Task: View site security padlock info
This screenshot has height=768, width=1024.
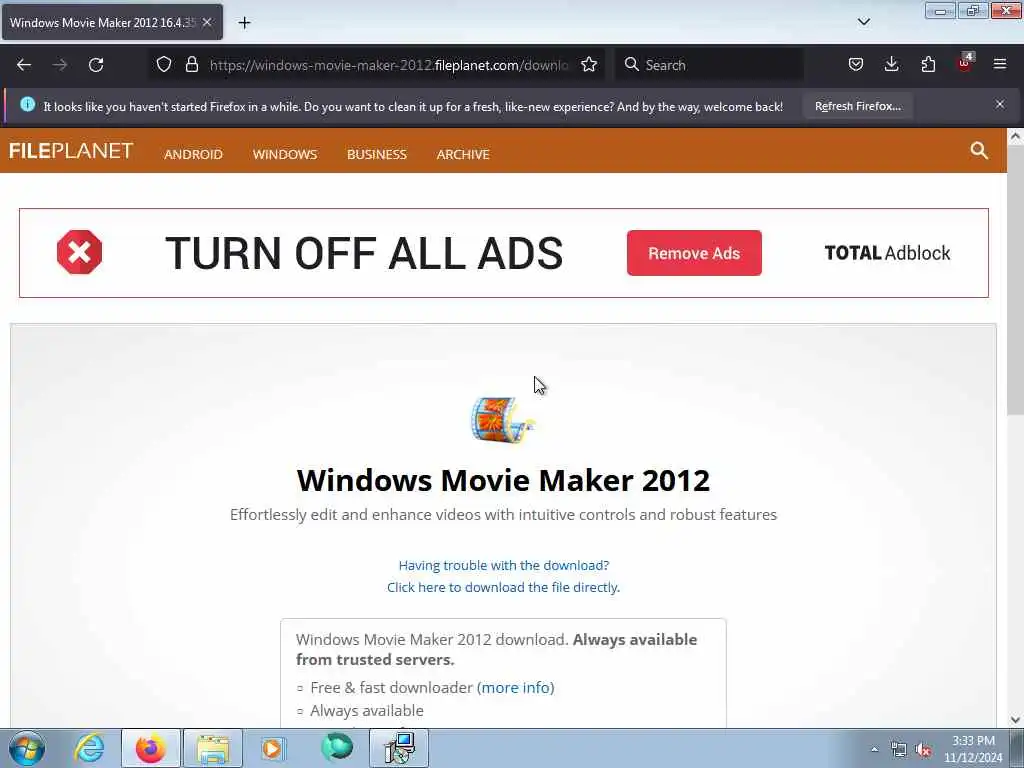Action: [191, 65]
